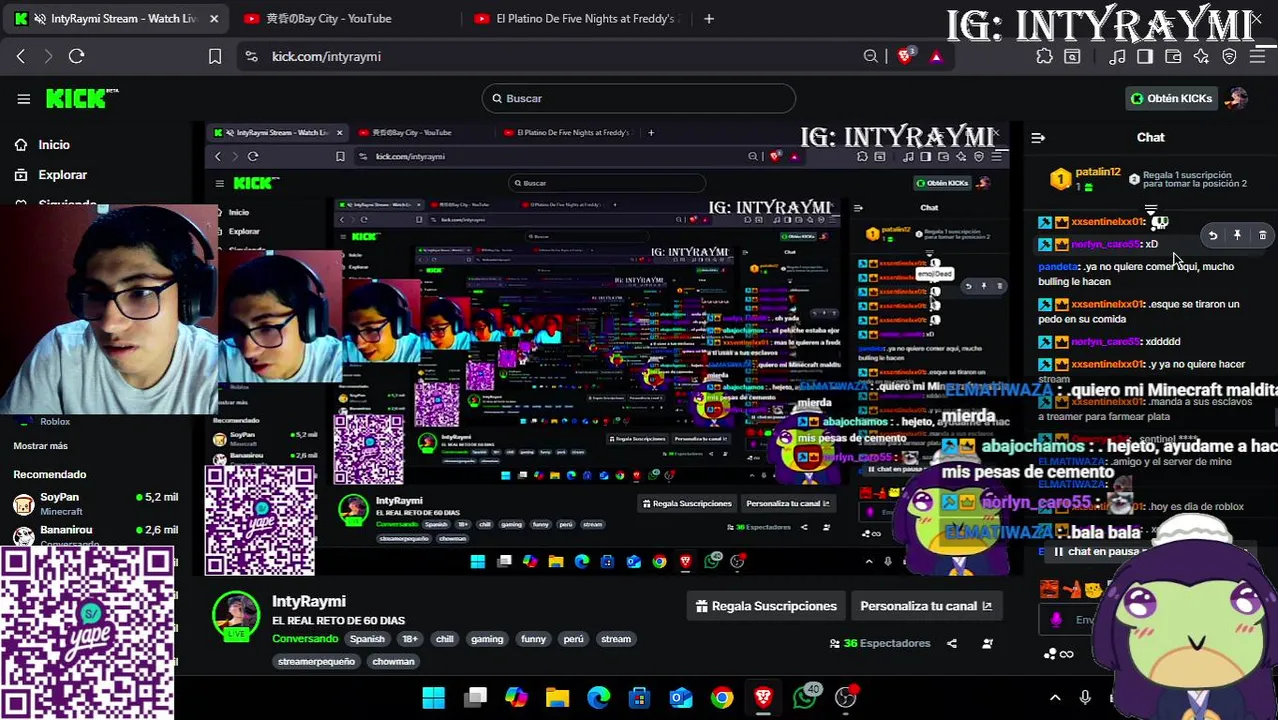
Task: Open Brave Rewards triangle icon
Action: pyautogui.click(x=936, y=57)
